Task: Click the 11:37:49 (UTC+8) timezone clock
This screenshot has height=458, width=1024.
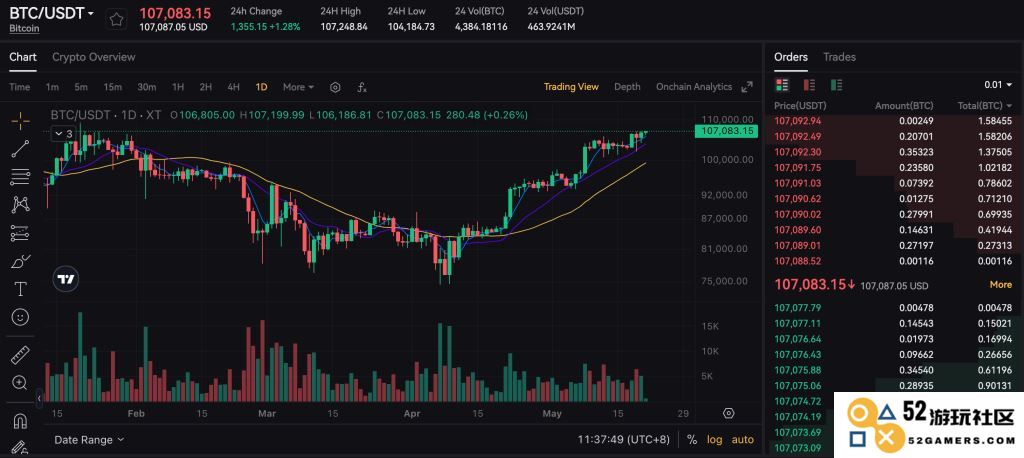Action: 624,440
